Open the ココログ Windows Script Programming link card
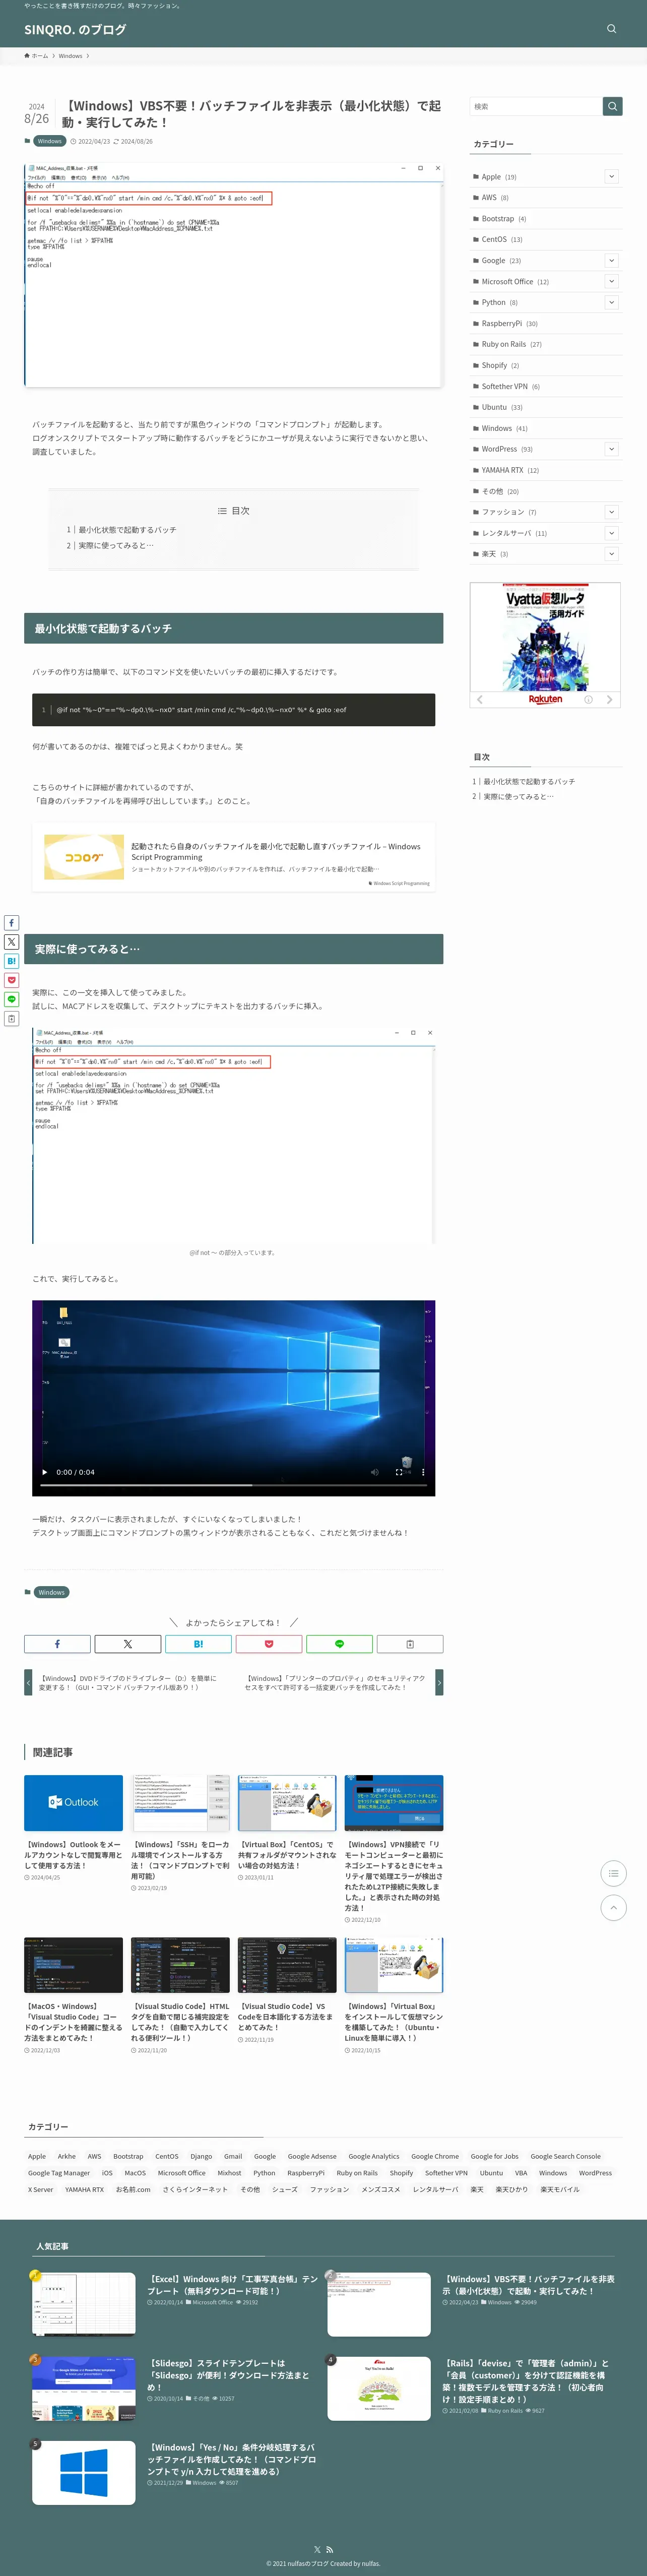647x2576 pixels. 234,857
